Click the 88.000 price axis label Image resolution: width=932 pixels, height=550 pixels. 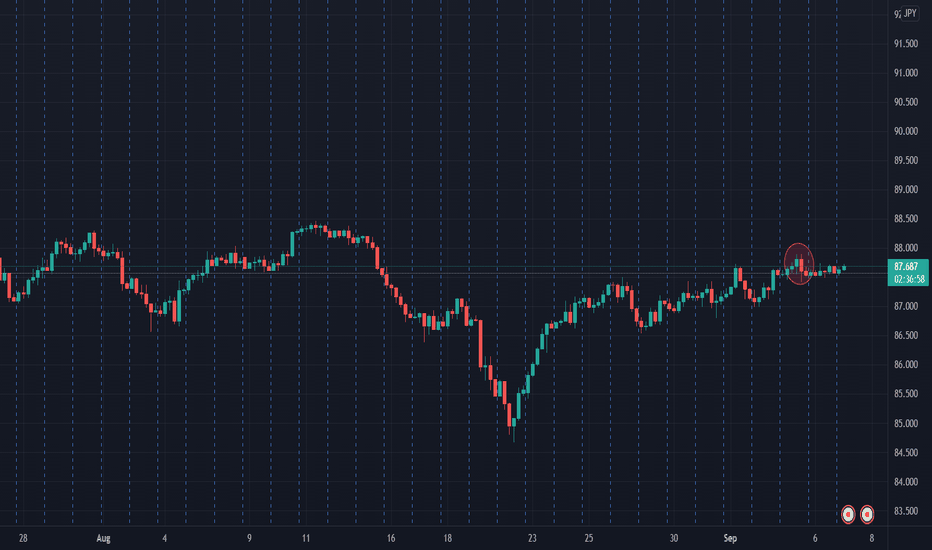click(906, 248)
